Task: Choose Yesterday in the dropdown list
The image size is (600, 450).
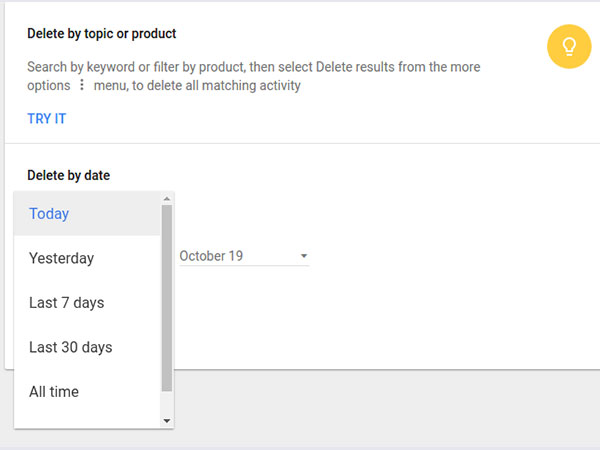Action: (x=61, y=258)
